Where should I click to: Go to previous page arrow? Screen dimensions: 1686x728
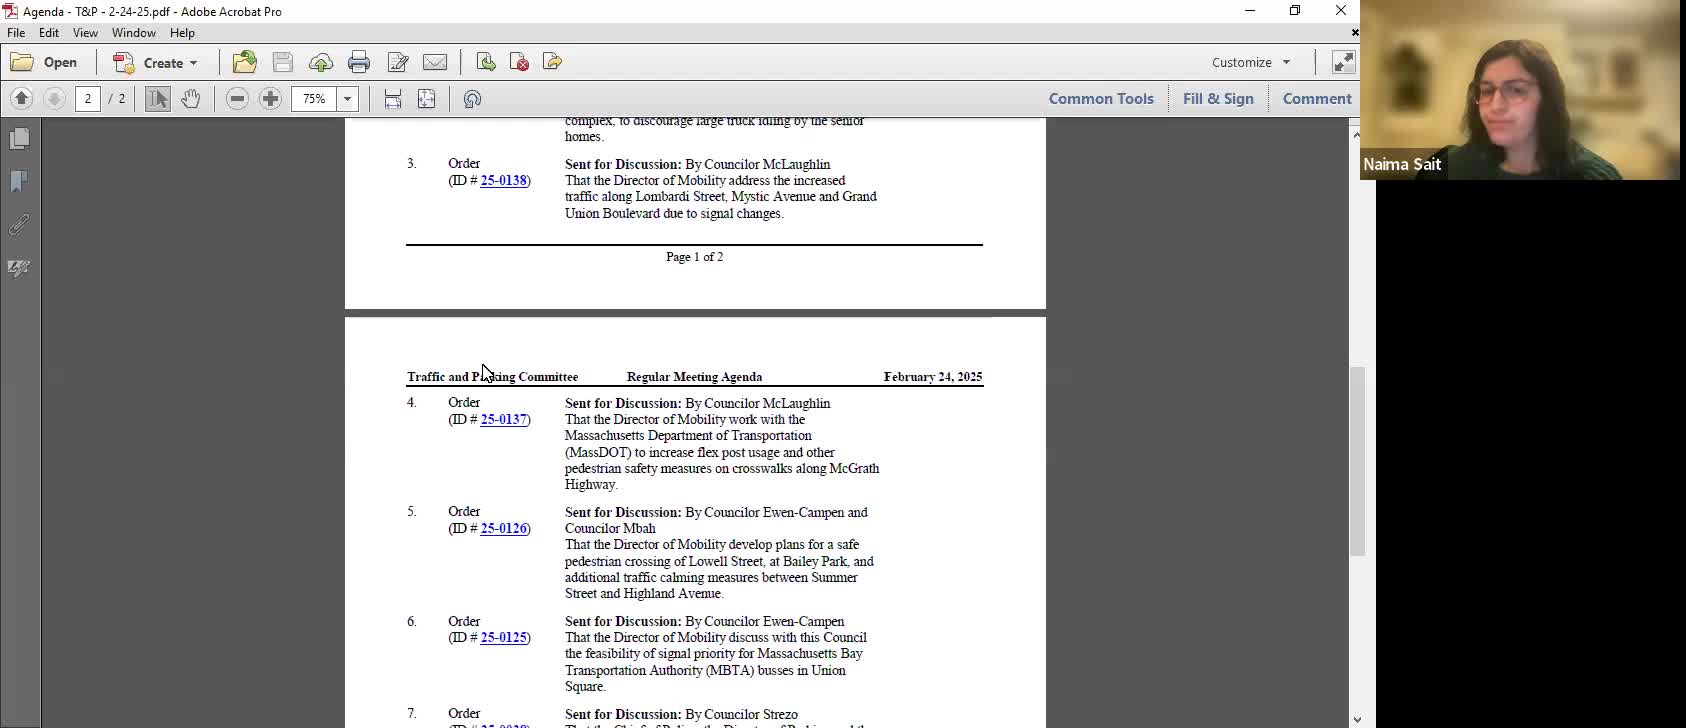click(x=22, y=98)
